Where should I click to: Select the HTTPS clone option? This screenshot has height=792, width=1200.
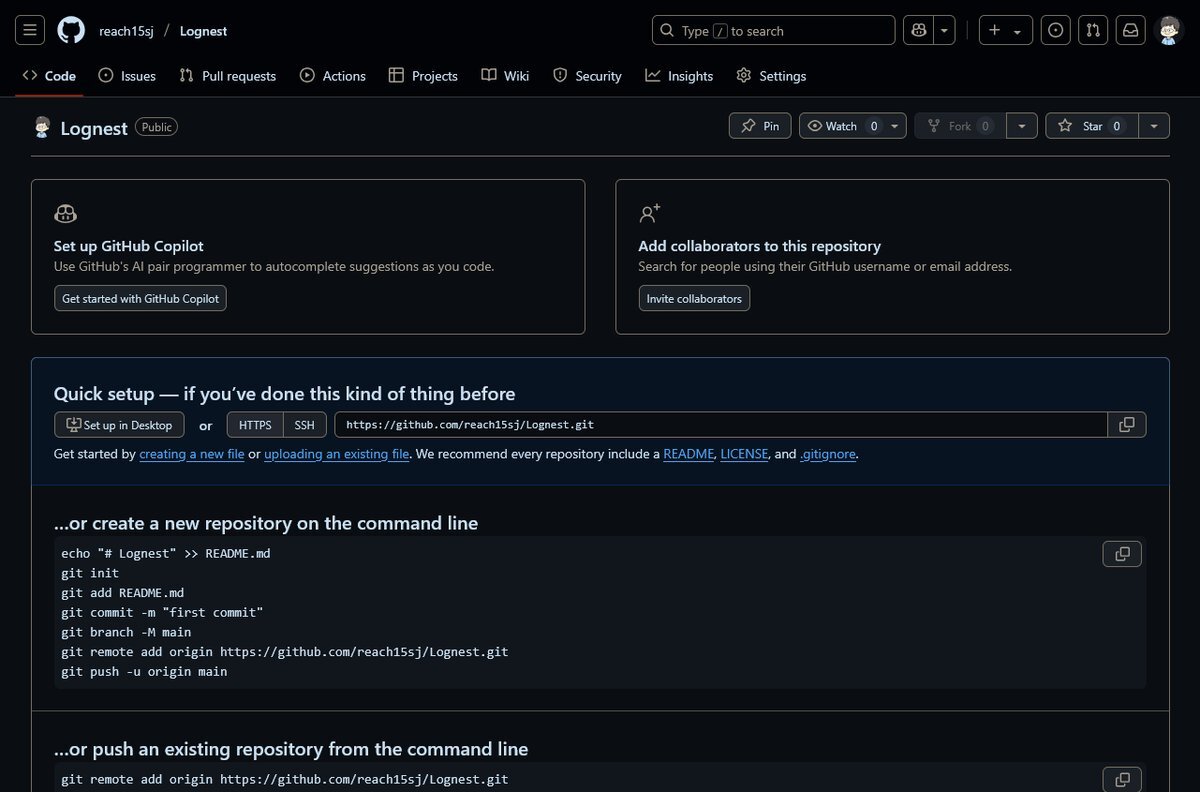(255, 425)
